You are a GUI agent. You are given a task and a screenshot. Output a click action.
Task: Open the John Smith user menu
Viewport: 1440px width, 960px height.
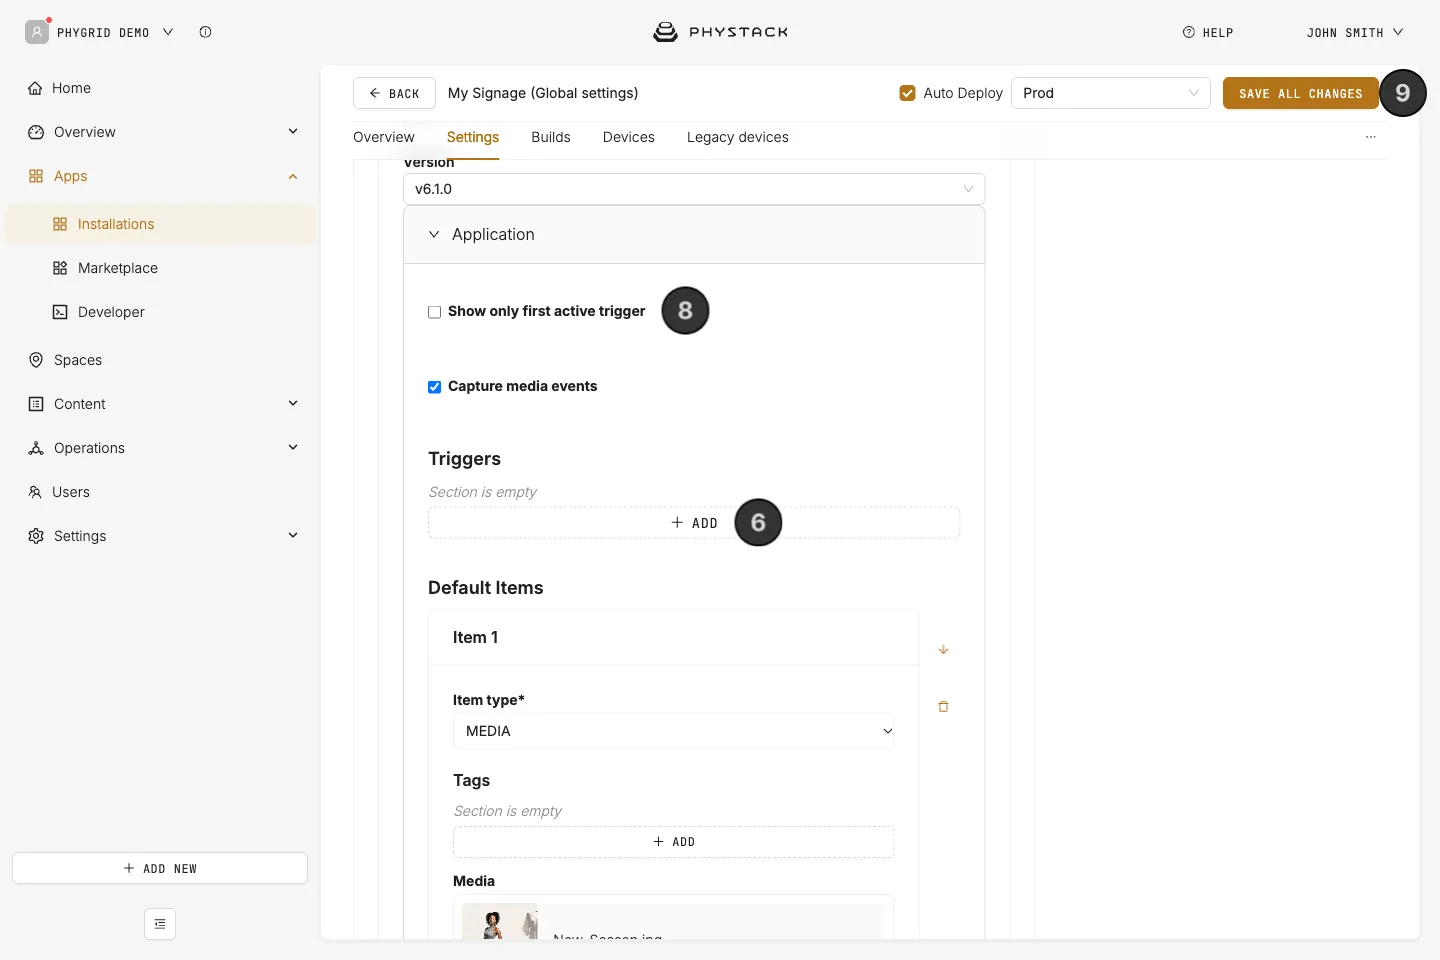[x=1354, y=32]
